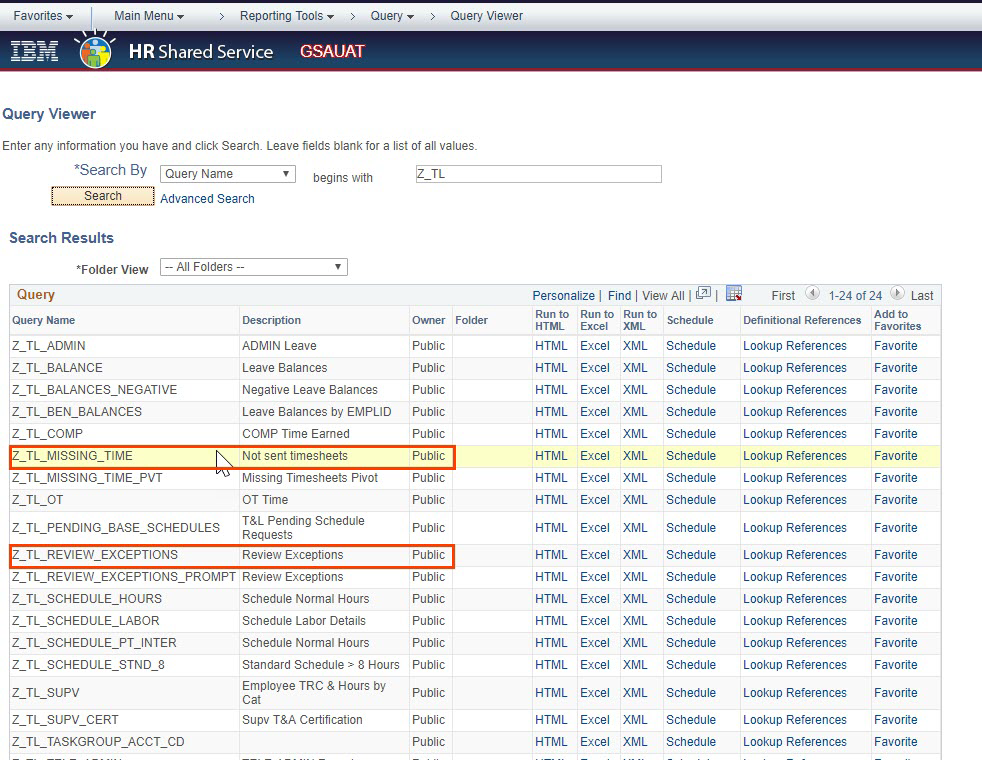
Task: Run Z_TL_MISSING_TIME query to Excel
Action: tap(595, 455)
